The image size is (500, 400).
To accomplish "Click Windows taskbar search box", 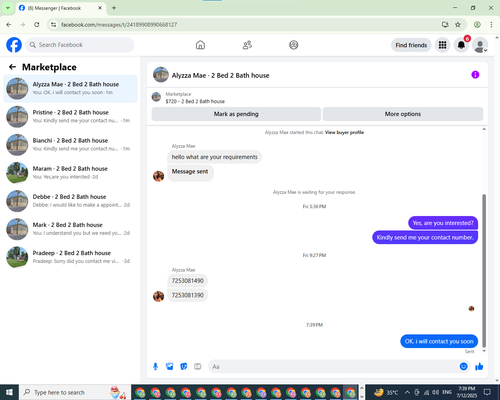I will (75, 392).
